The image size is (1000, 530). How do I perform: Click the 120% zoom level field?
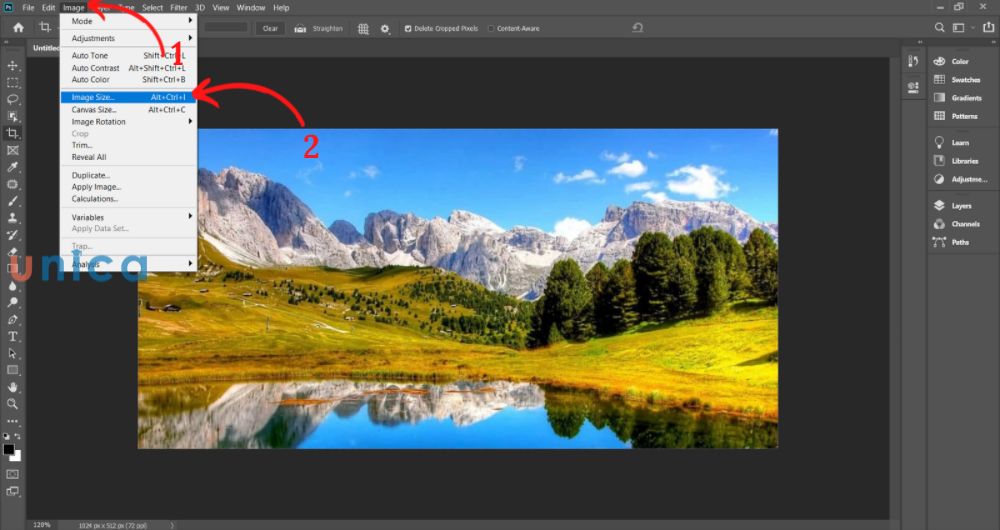click(41, 525)
